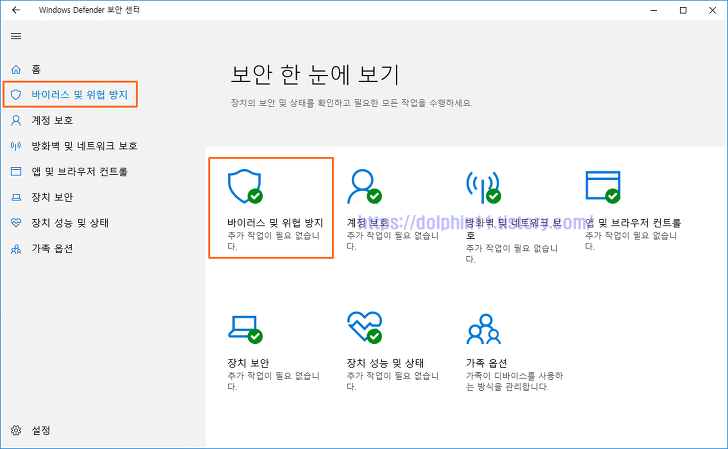Click the person icon for 계정 보호 in sidebar
This screenshot has height=449, width=728.
(x=16, y=120)
